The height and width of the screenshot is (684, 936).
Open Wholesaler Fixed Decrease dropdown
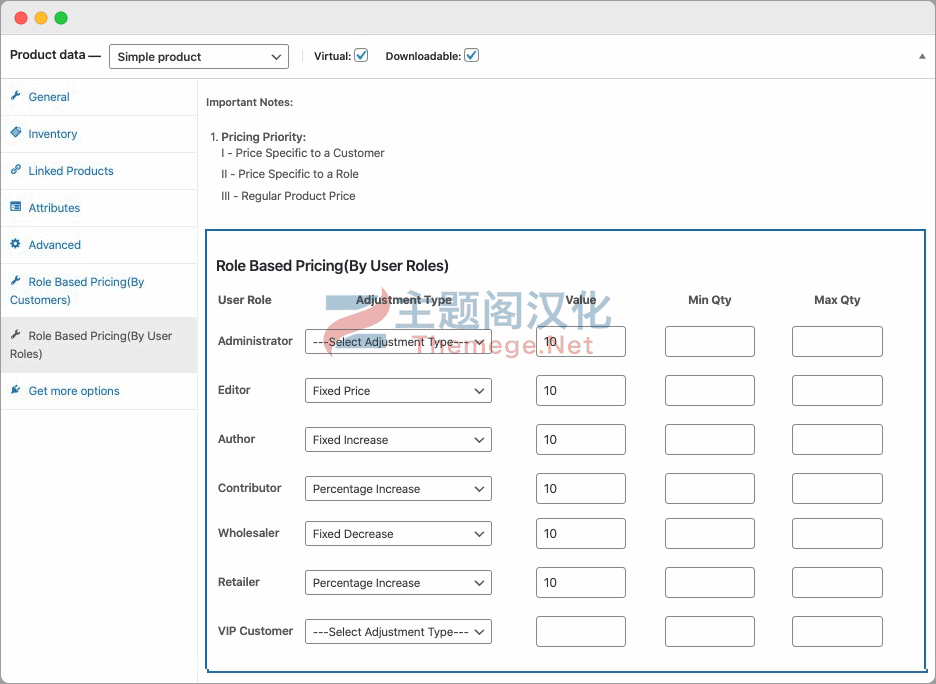coord(398,534)
